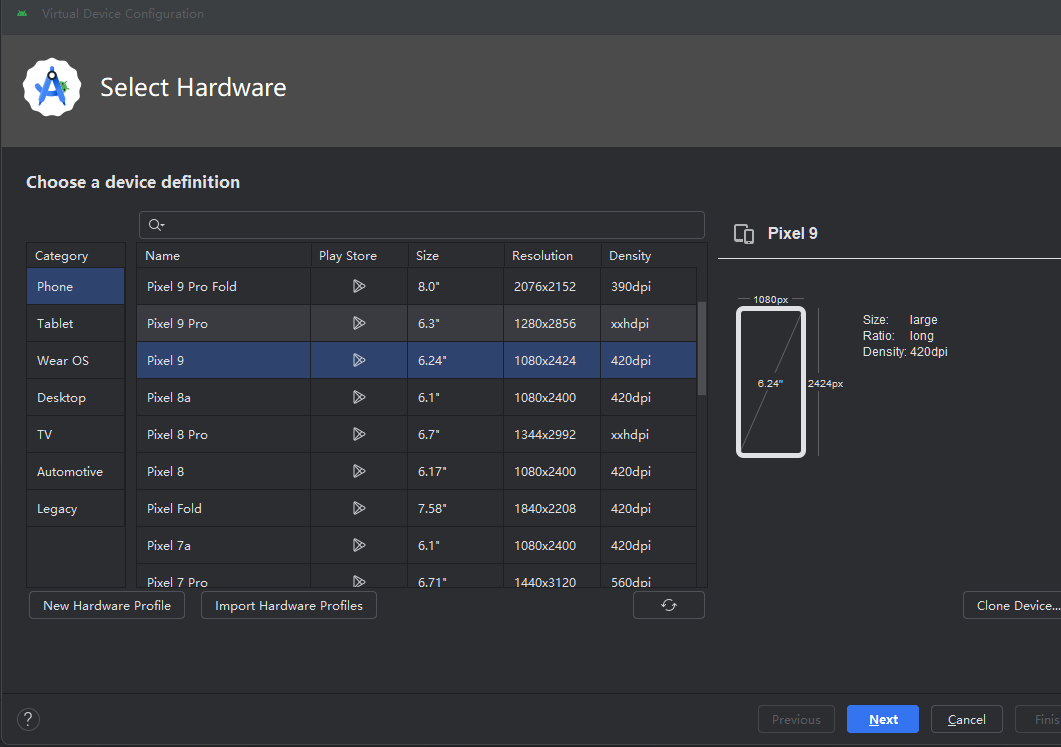This screenshot has width=1061, height=747.
Task: Open the help question mark icon
Action: pos(28,718)
